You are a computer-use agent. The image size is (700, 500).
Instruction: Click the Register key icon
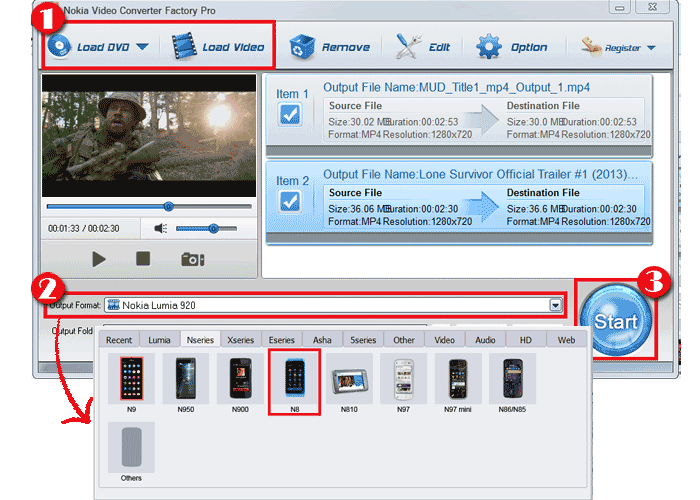592,47
